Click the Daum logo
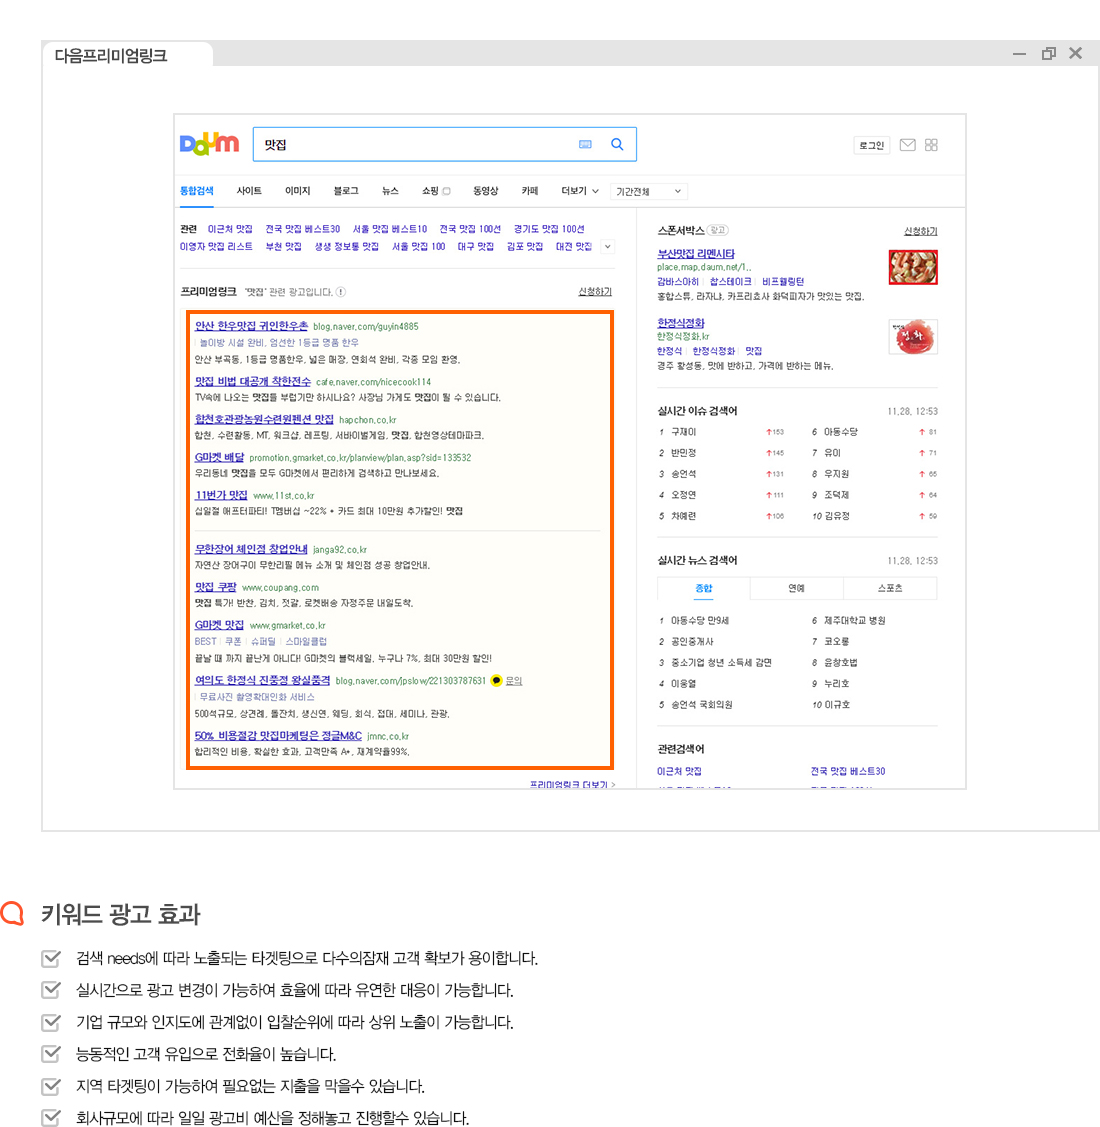The image size is (1100, 1127). pos(209,144)
